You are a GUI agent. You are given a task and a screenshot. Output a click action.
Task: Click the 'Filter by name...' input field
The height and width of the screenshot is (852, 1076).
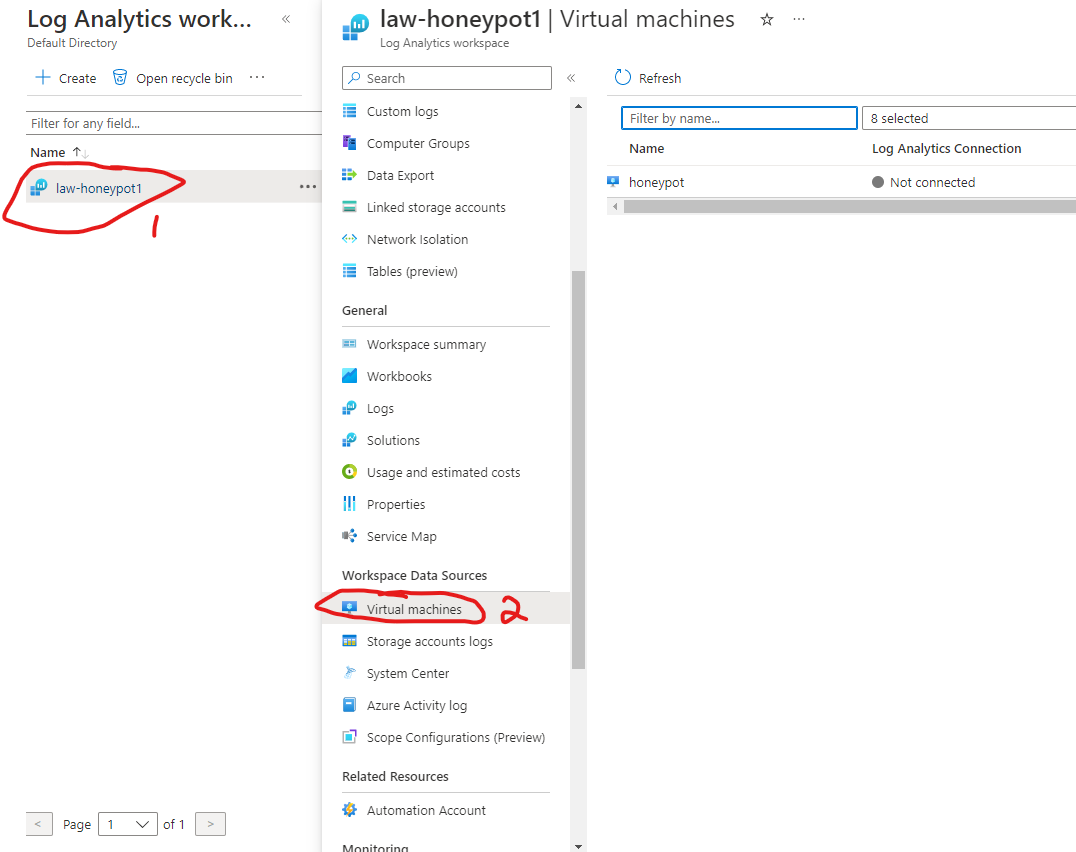pos(738,118)
